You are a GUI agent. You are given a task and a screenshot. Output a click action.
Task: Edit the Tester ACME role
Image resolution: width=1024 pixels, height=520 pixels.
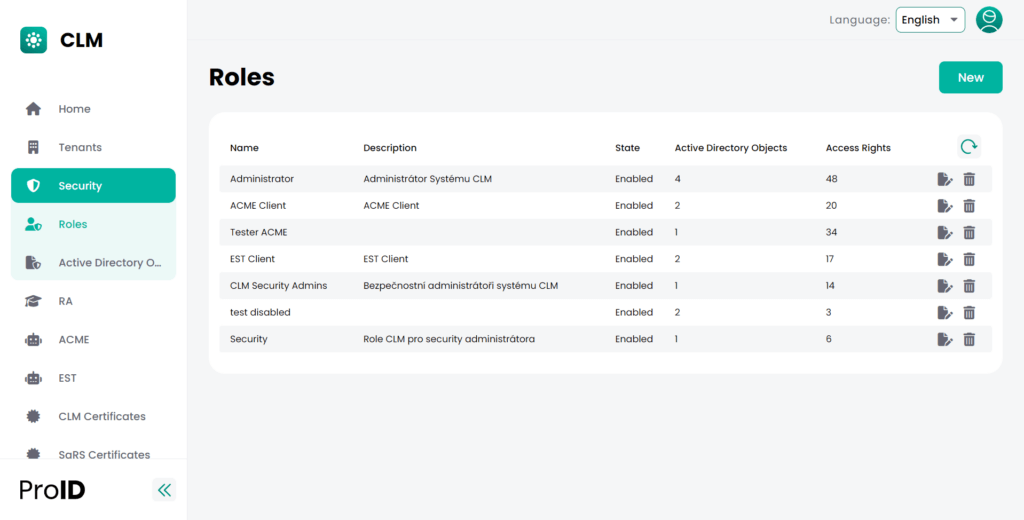tap(945, 233)
